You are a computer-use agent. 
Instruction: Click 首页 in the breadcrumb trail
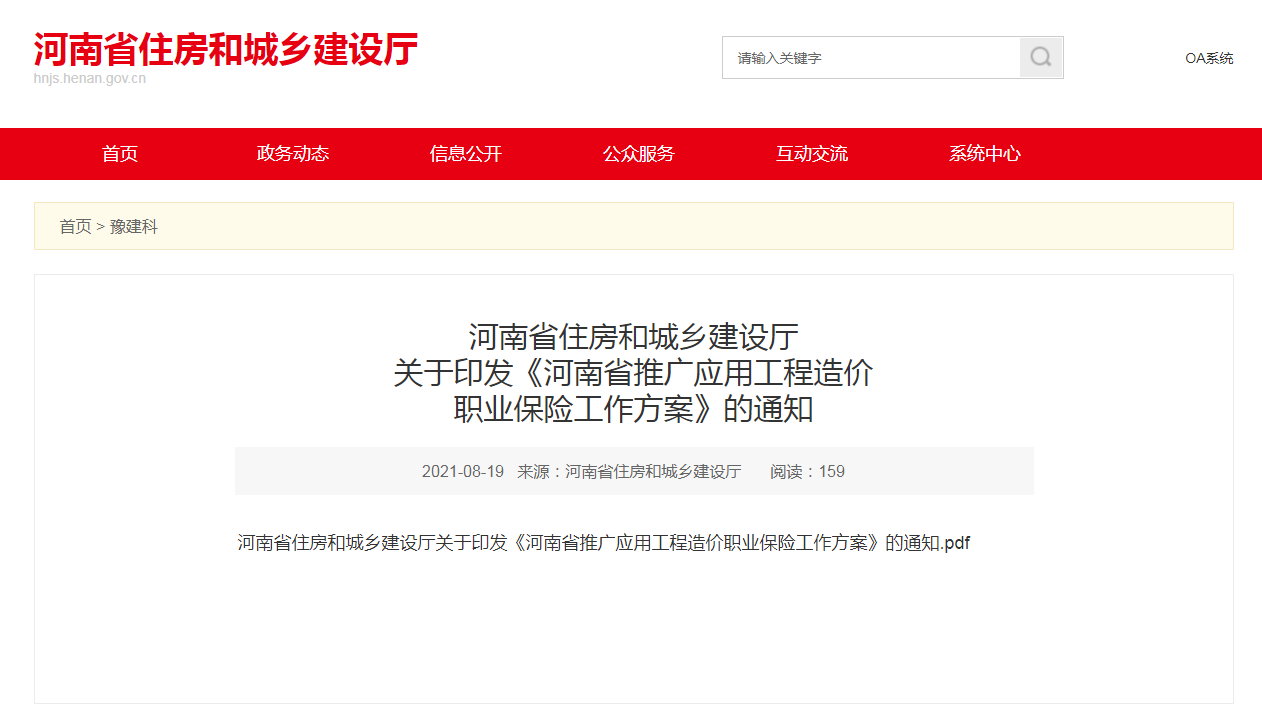pyautogui.click(x=75, y=227)
